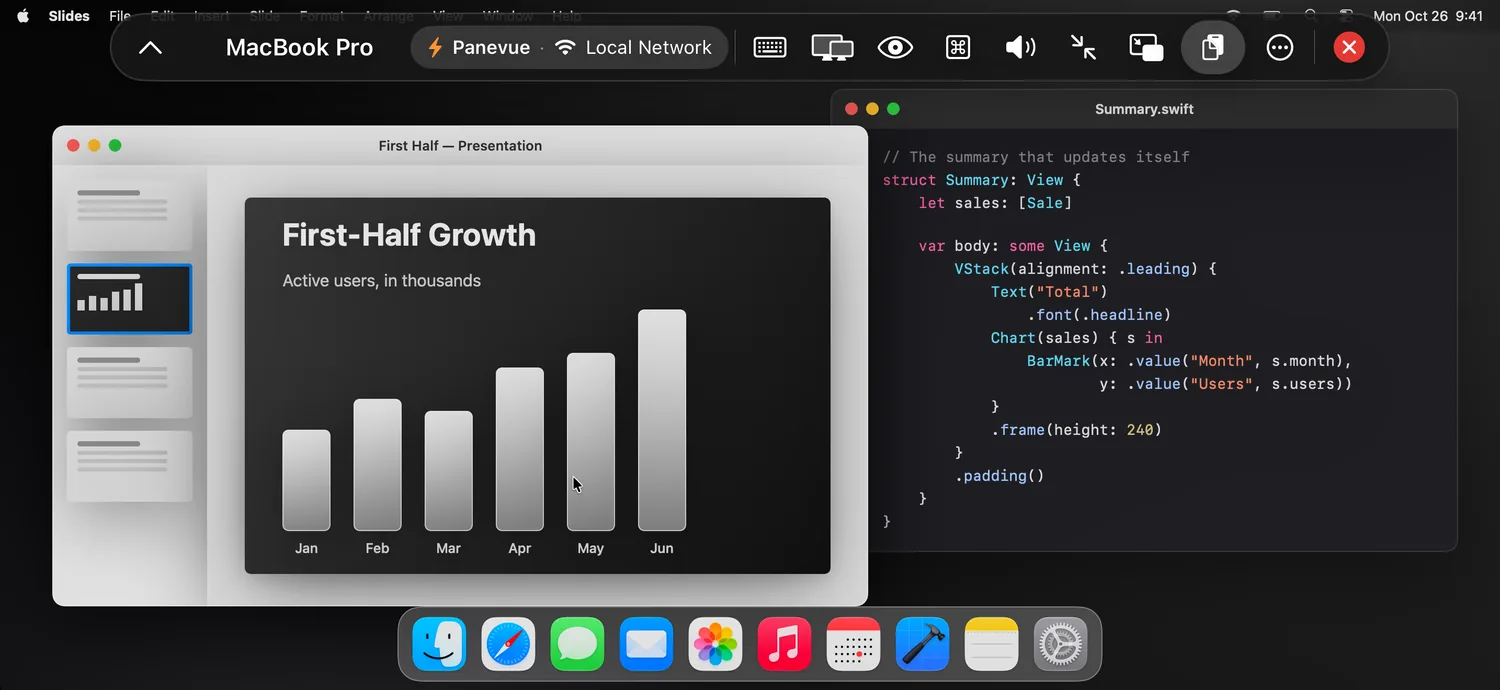Screen dimensions: 1500x690
Task: Open Music from the Dock
Action: 784,644
